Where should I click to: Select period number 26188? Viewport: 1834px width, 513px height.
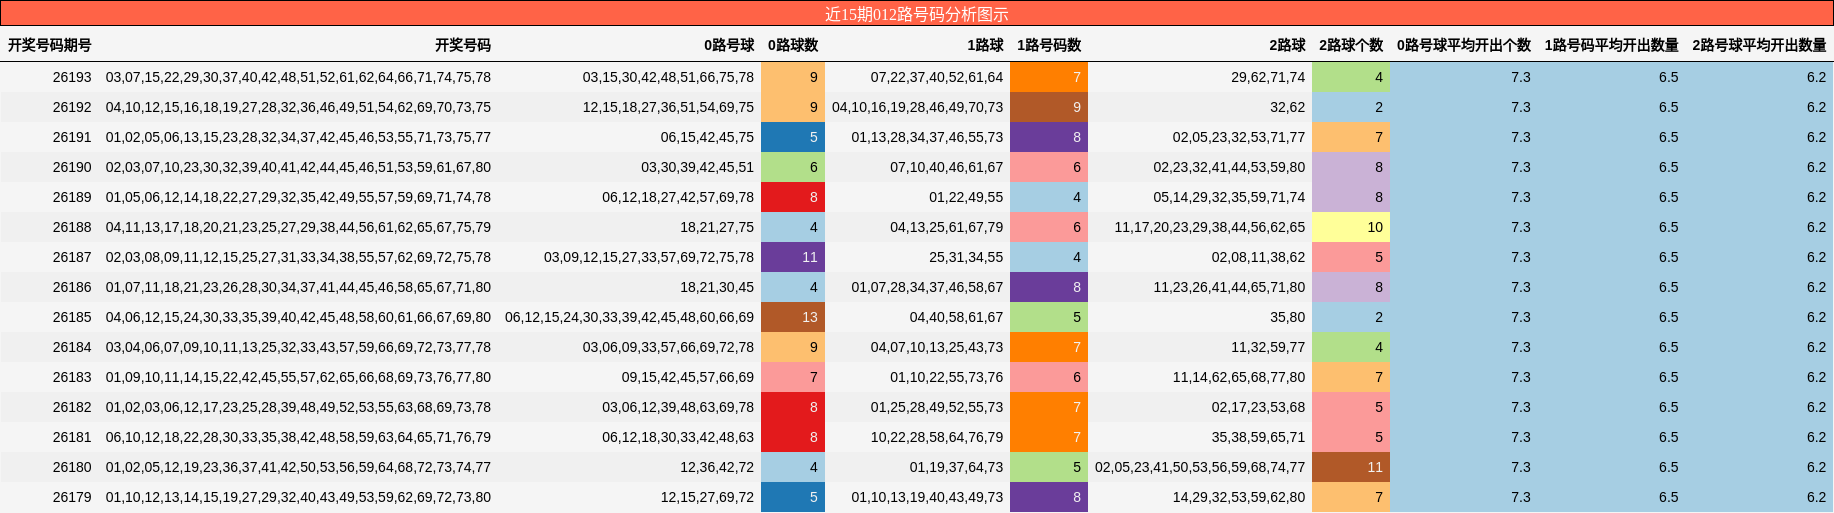(72, 227)
